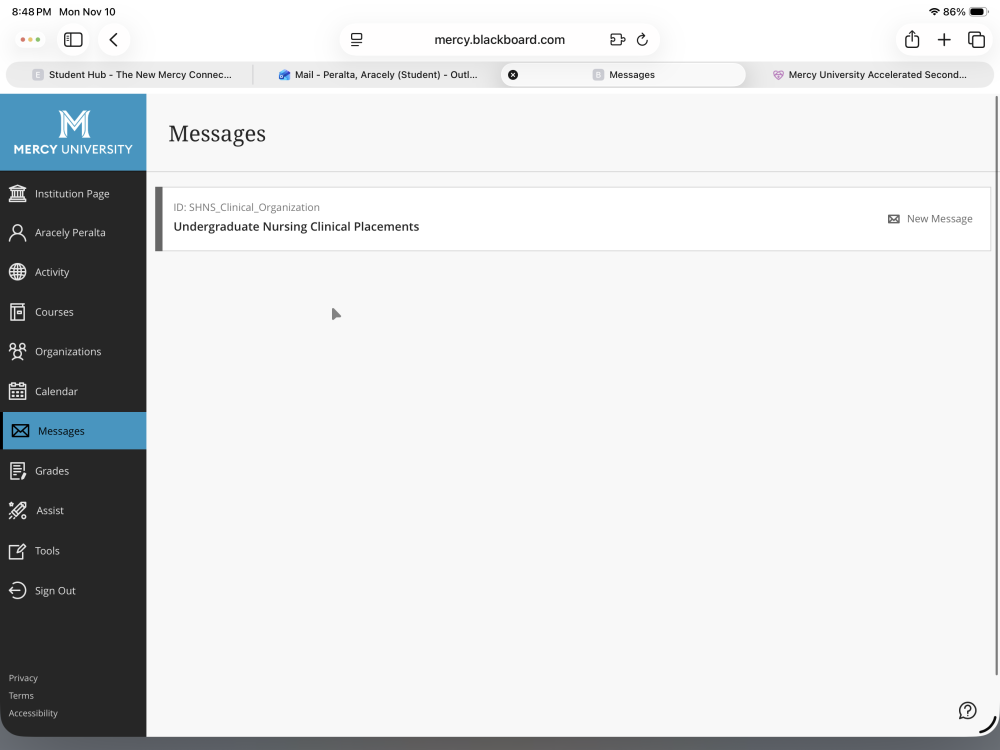Open the Tools sidebar item

tap(47, 551)
